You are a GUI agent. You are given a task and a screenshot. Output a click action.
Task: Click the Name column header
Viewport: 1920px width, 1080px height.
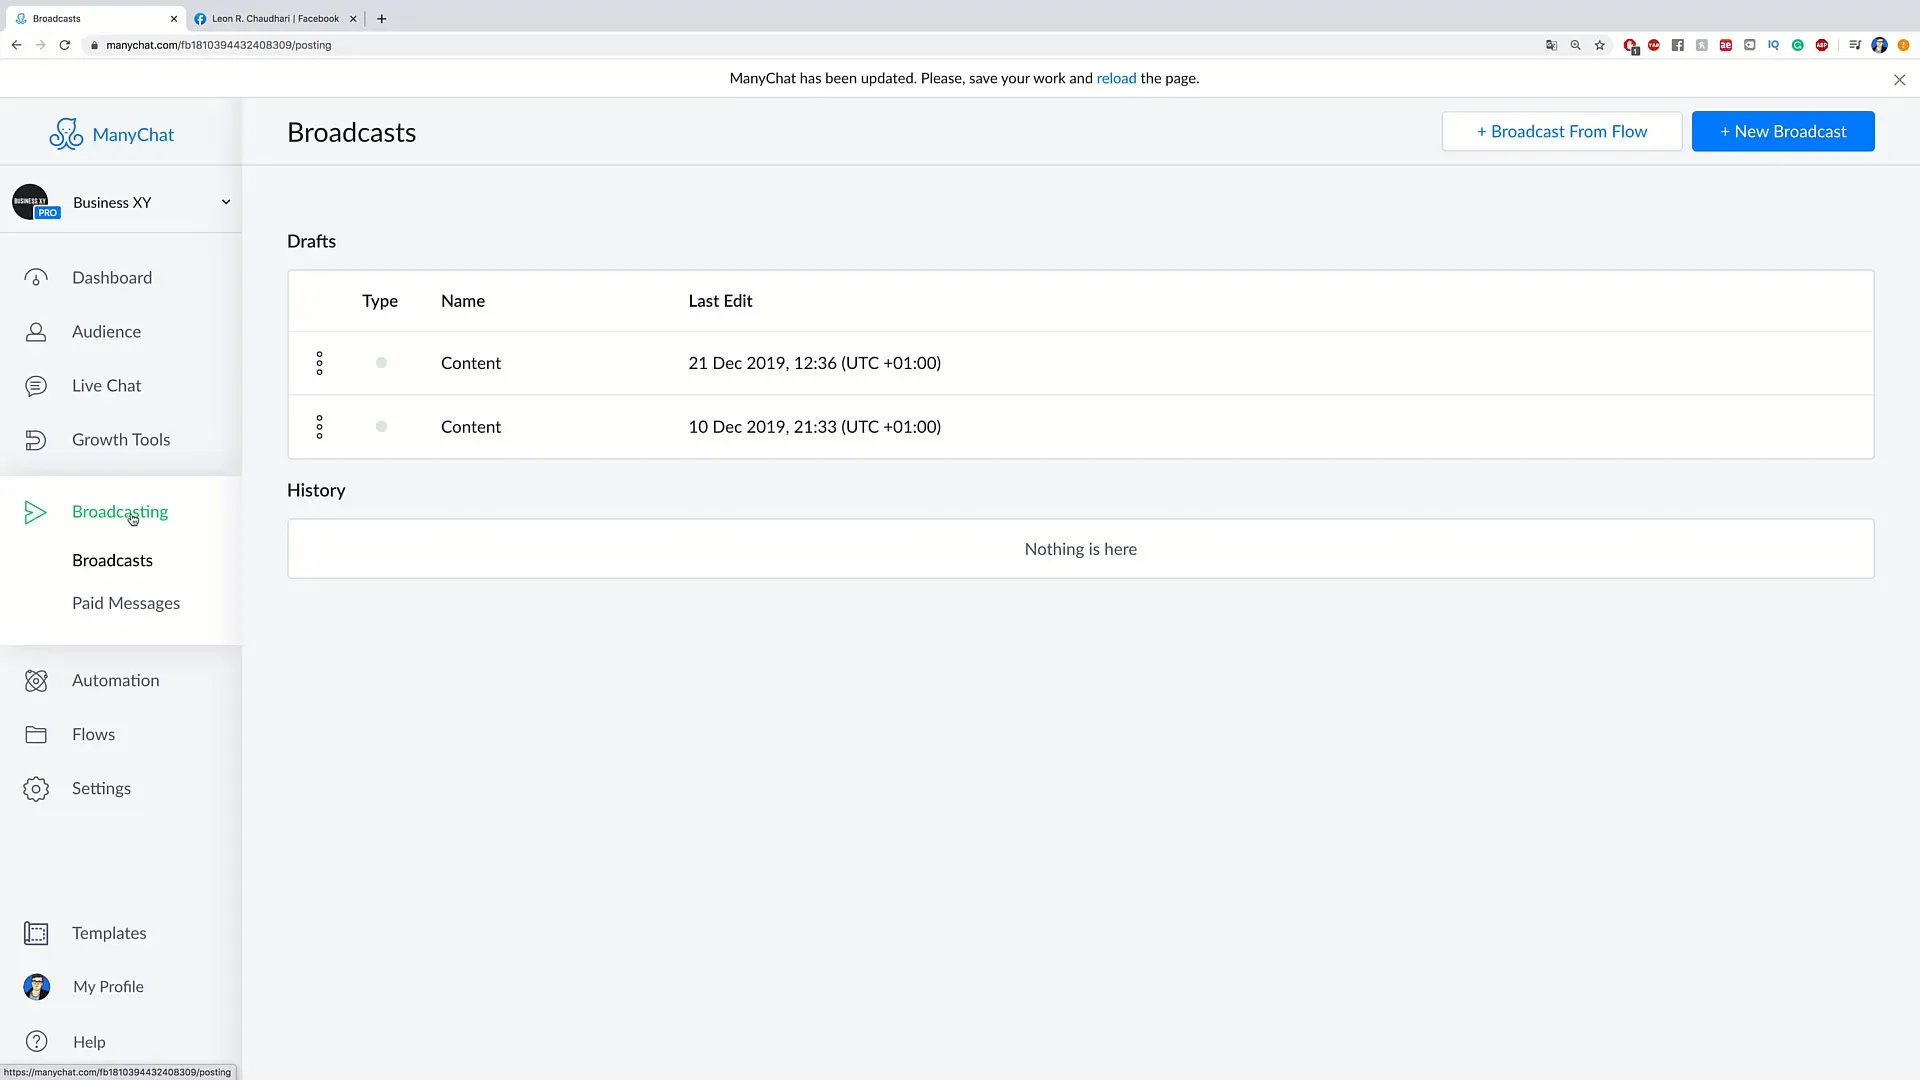pyautogui.click(x=463, y=301)
